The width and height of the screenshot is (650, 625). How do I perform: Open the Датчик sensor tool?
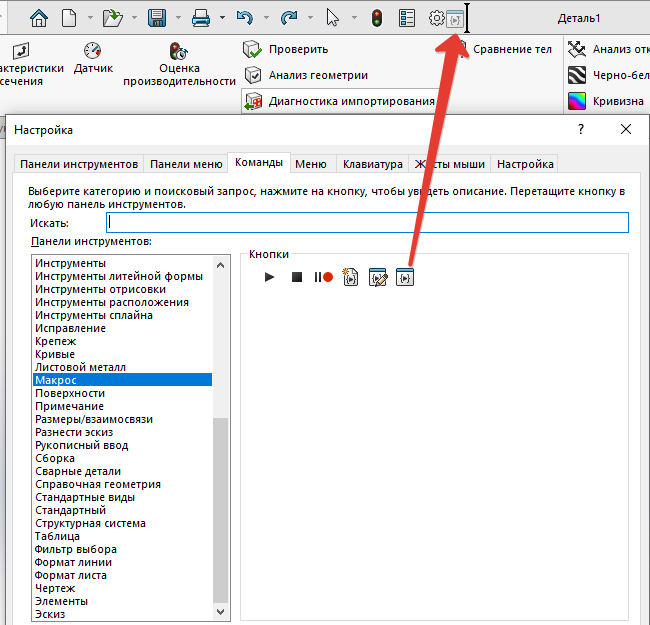(93, 58)
